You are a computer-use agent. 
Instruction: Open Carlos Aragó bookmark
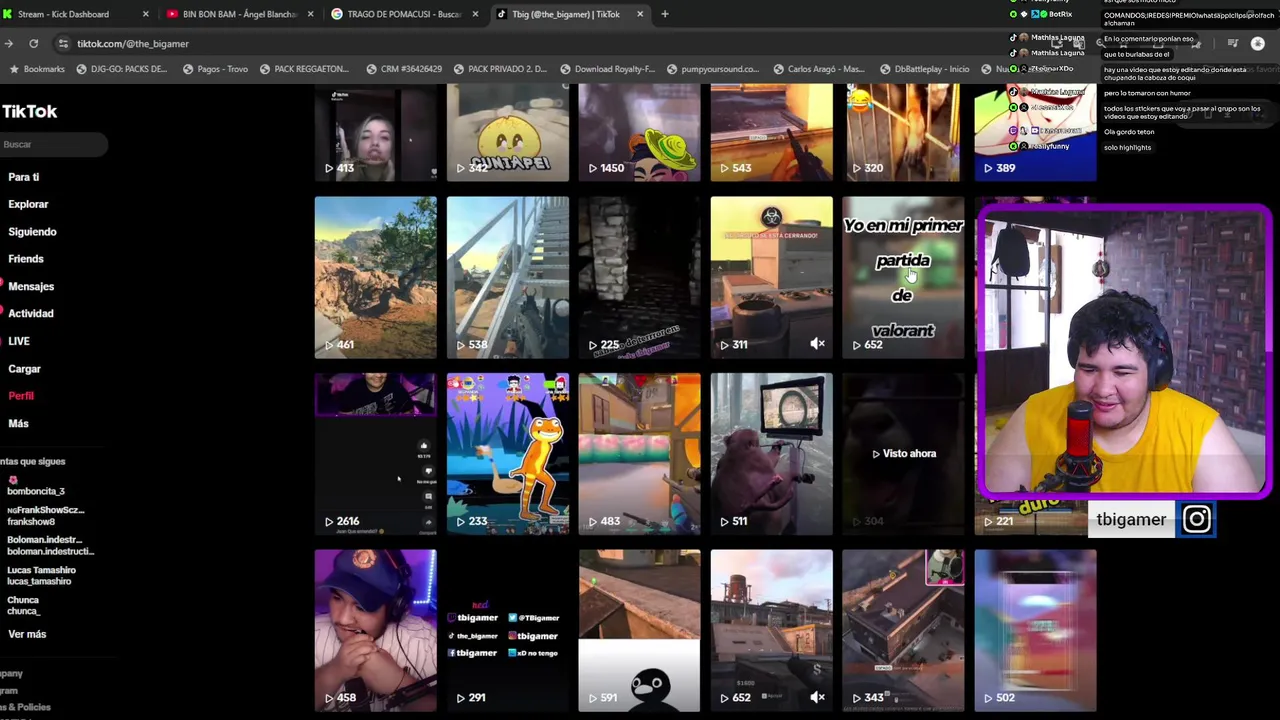(x=818, y=69)
